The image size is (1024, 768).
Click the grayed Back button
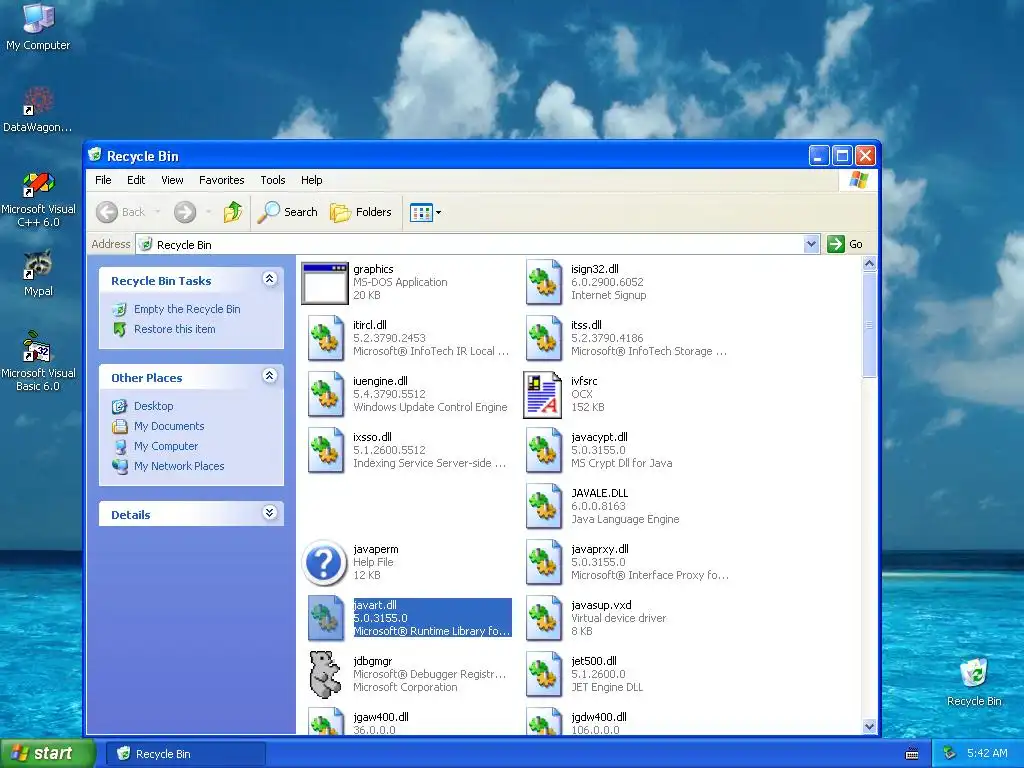pyautogui.click(x=121, y=212)
